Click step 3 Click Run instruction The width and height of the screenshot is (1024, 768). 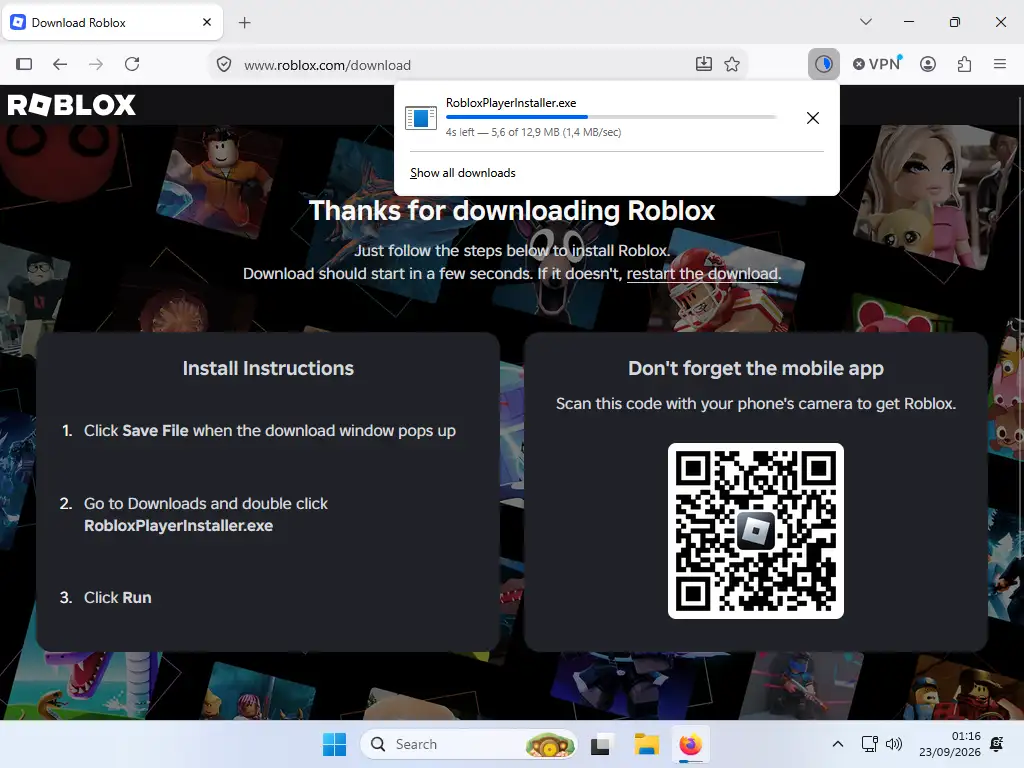118,598
